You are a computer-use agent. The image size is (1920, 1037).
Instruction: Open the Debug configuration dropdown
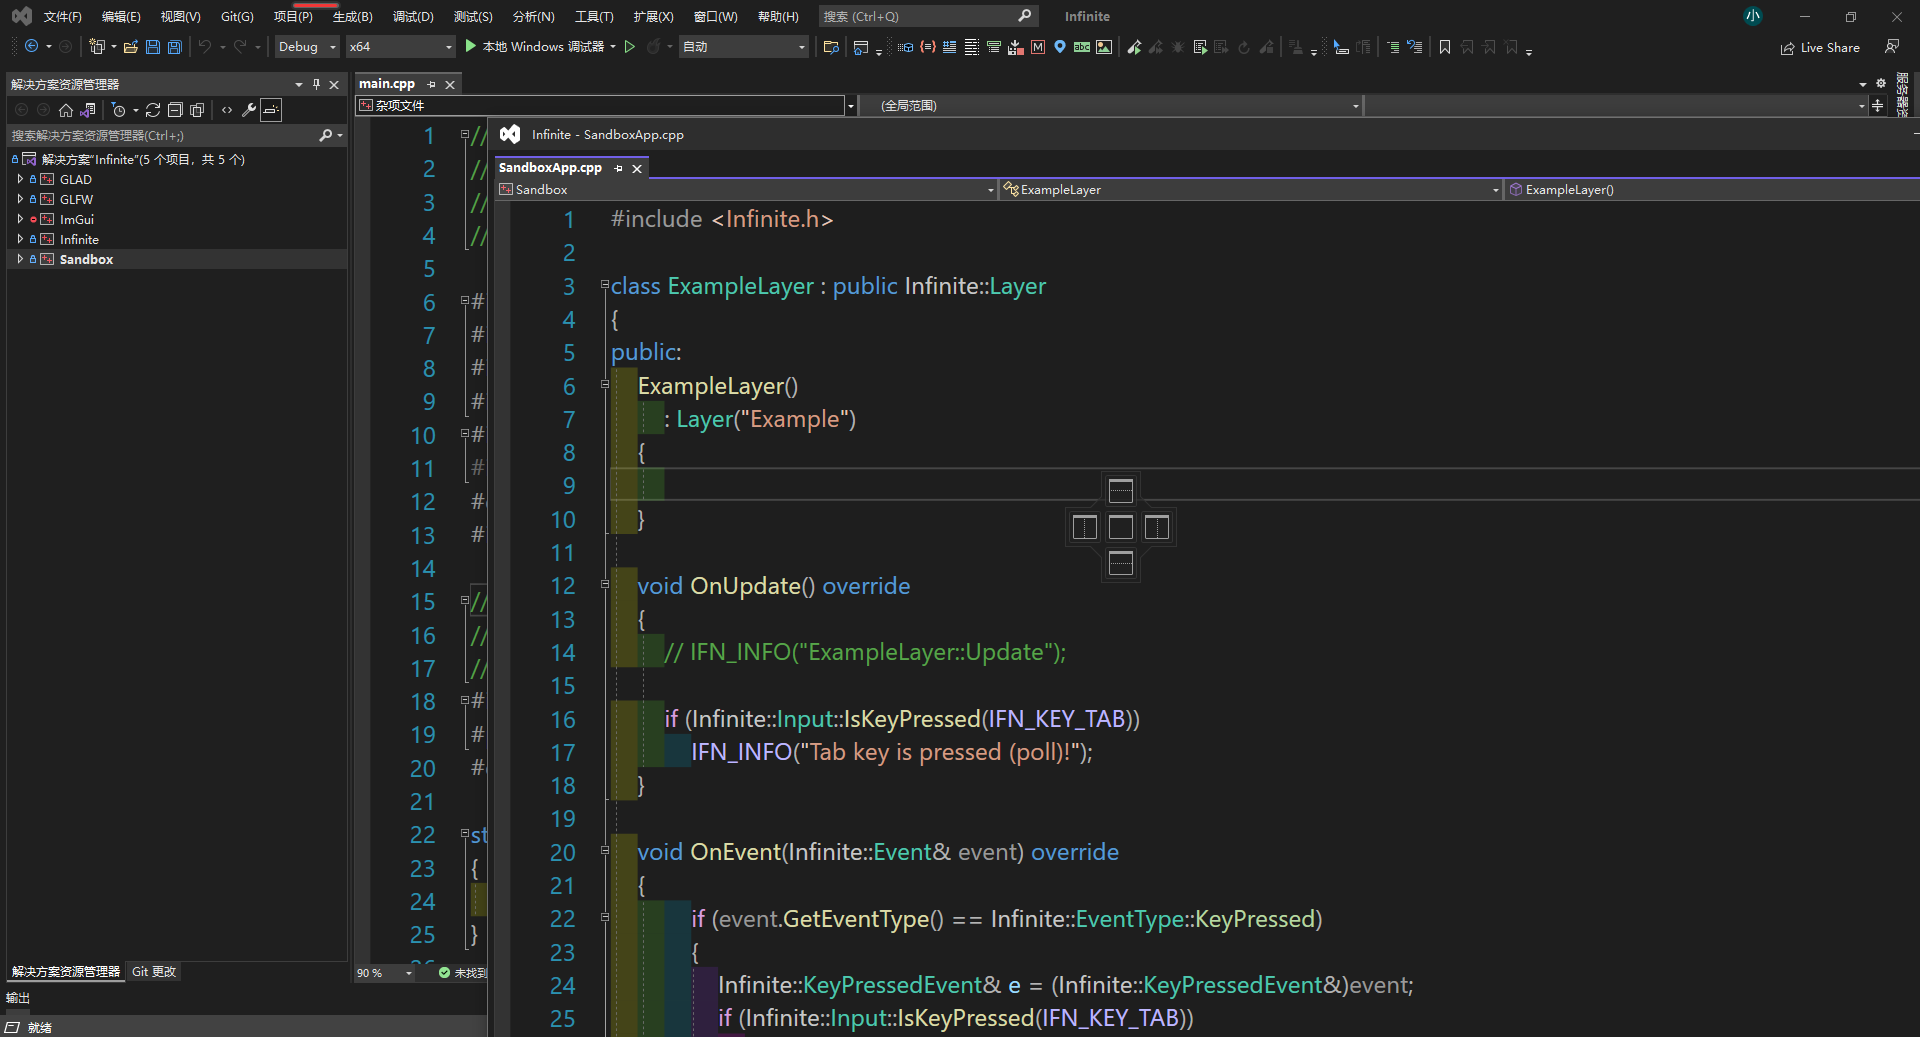click(x=306, y=47)
